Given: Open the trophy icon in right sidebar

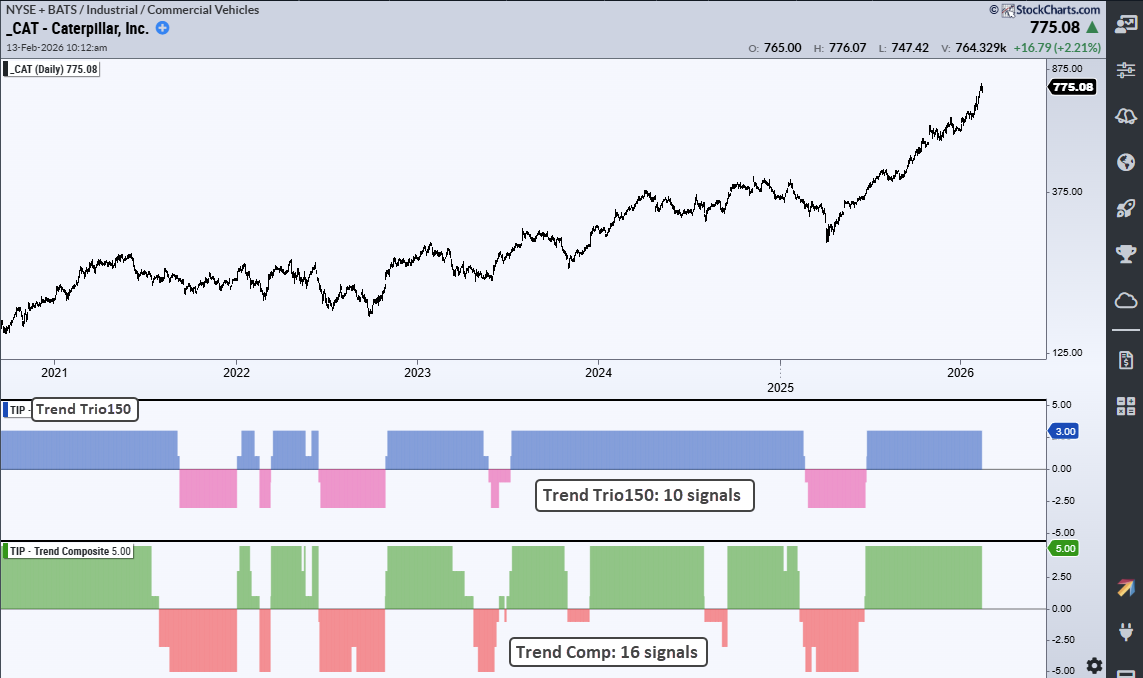Looking at the screenshot, I should (x=1125, y=254).
